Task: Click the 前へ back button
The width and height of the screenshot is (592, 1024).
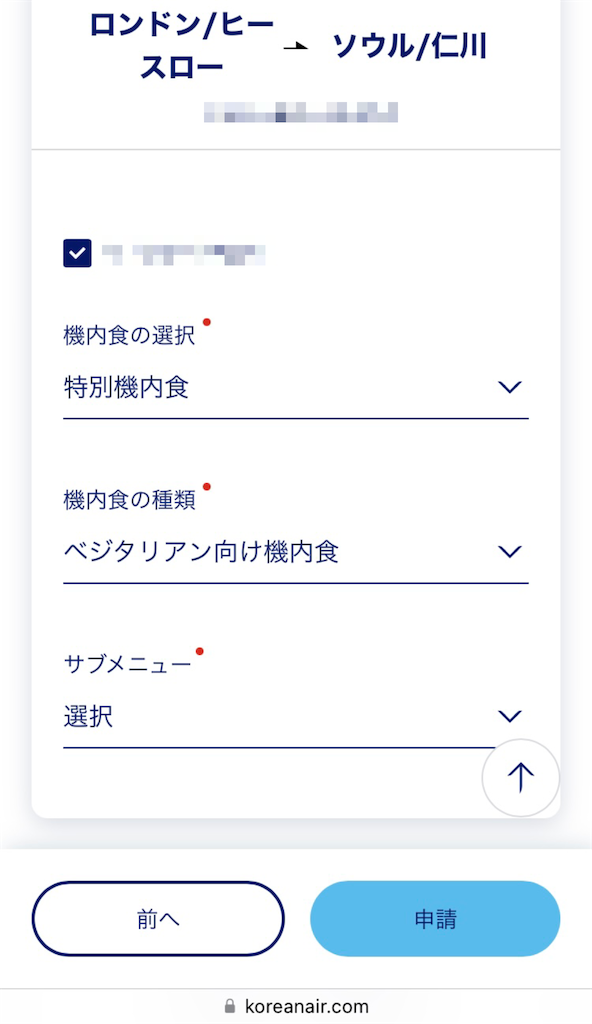Action: (x=158, y=919)
